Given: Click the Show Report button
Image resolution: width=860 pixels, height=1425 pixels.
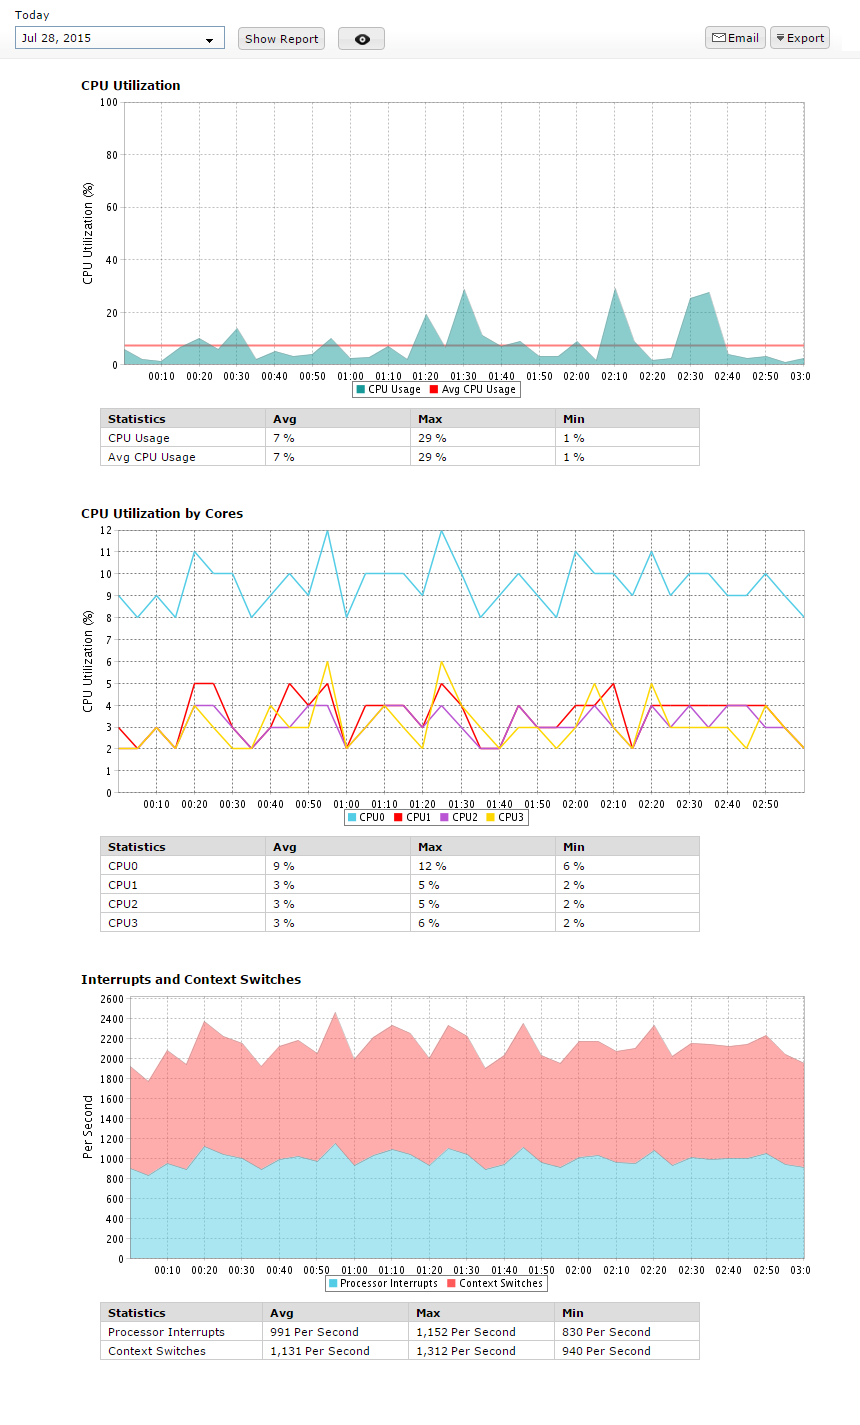Looking at the screenshot, I should pyautogui.click(x=281, y=39).
